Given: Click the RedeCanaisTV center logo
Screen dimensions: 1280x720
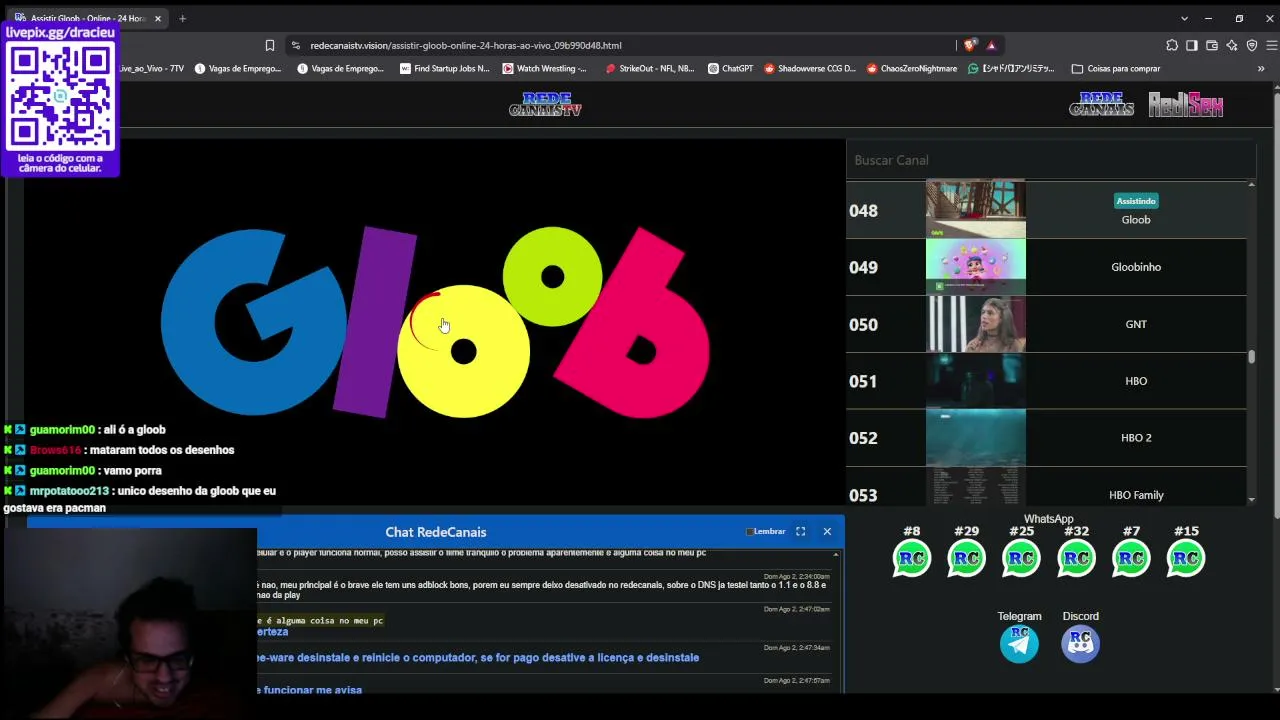Looking at the screenshot, I should coord(545,104).
